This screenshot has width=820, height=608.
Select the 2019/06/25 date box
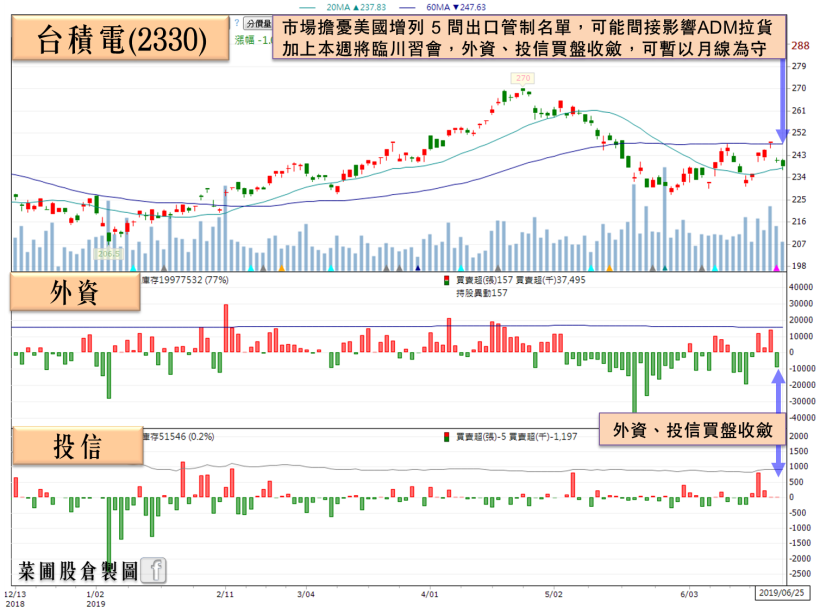781,593
